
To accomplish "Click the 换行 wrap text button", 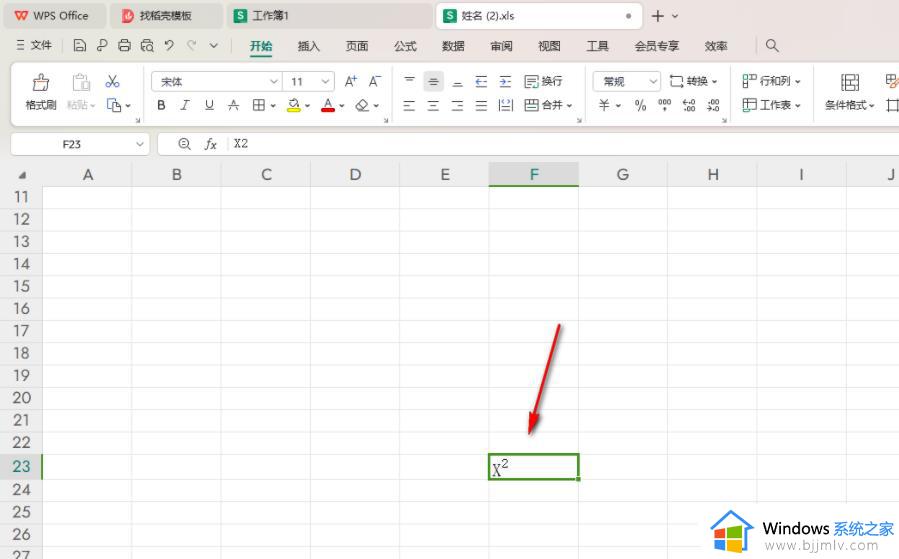I will pyautogui.click(x=543, y=81).
